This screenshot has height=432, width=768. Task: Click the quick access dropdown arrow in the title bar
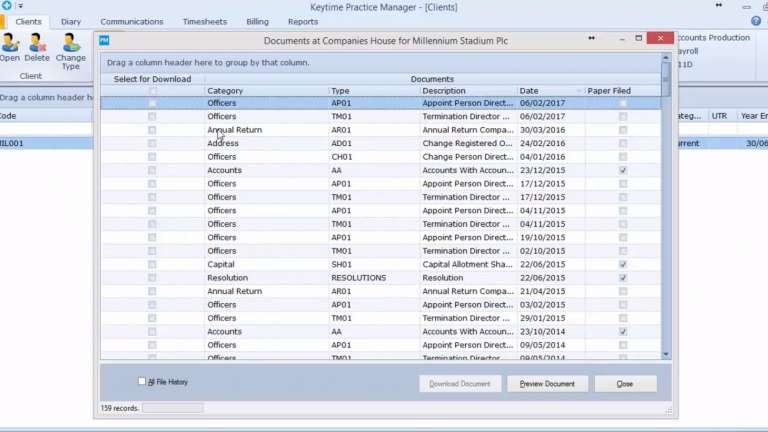click(x=21, y=6)
